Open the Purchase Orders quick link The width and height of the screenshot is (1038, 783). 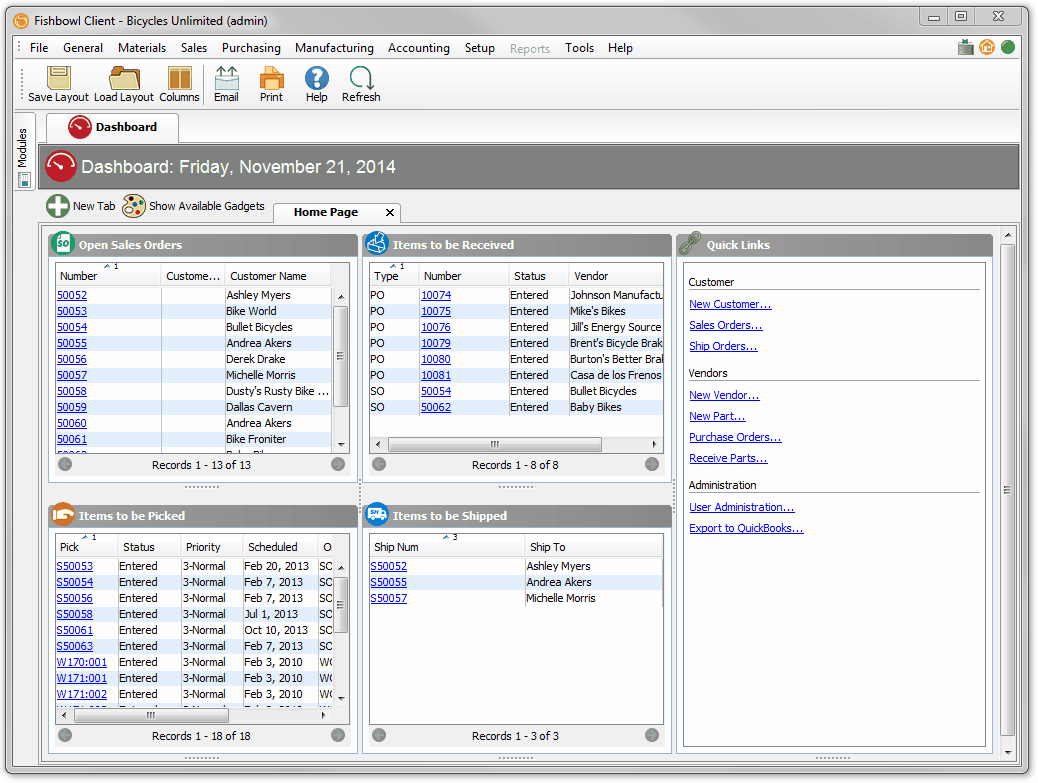click(735, 438)
